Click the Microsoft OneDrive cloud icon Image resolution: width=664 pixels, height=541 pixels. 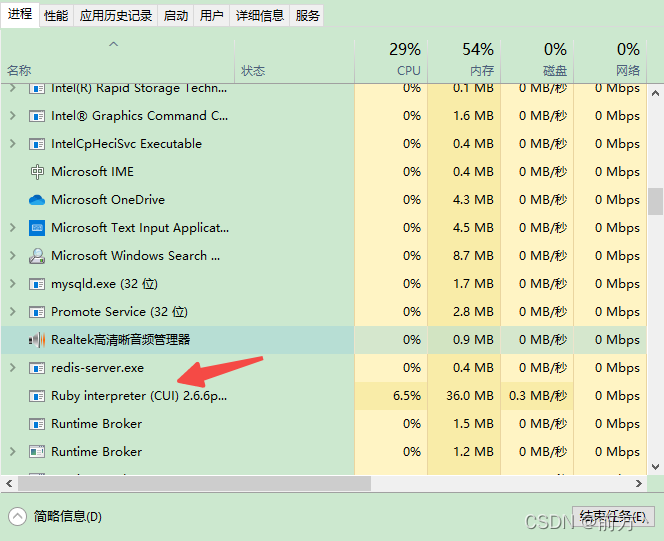click(x=37, y=200)
